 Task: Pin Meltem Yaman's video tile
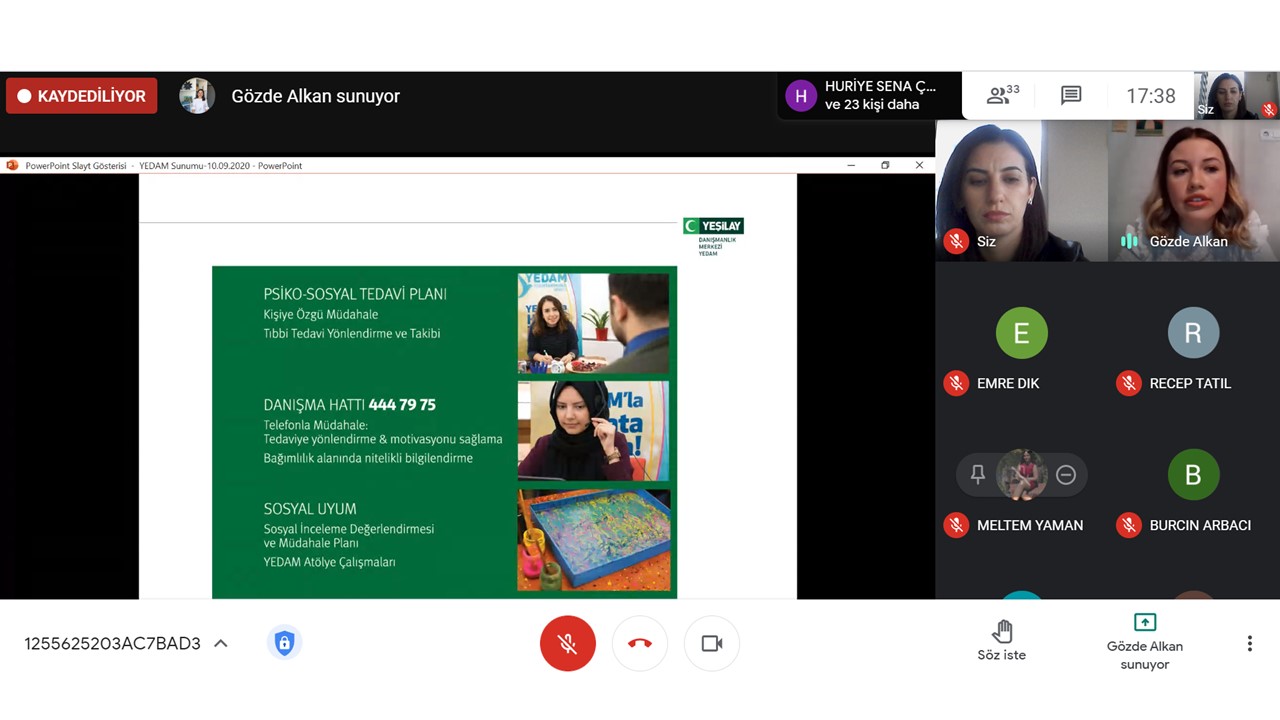pos(978,475)
